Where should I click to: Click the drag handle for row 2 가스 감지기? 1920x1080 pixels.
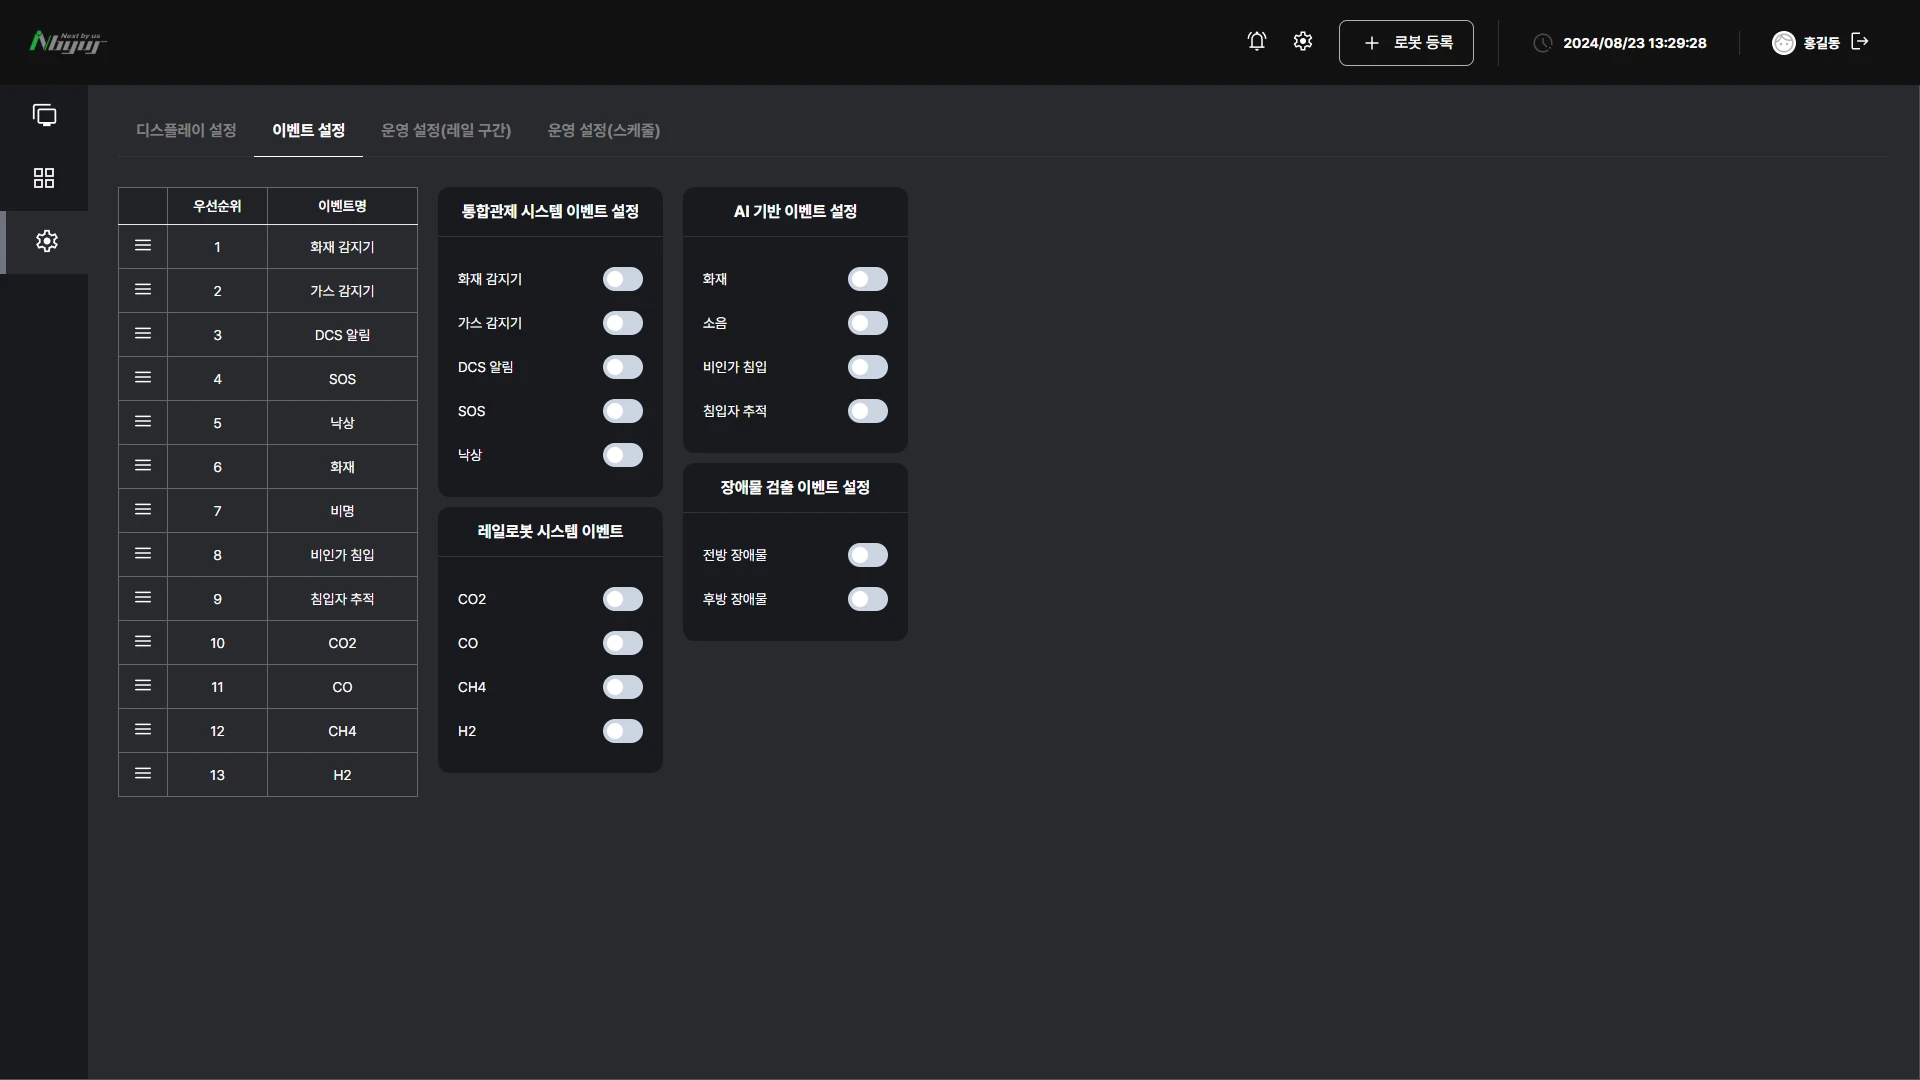point(143,290)
